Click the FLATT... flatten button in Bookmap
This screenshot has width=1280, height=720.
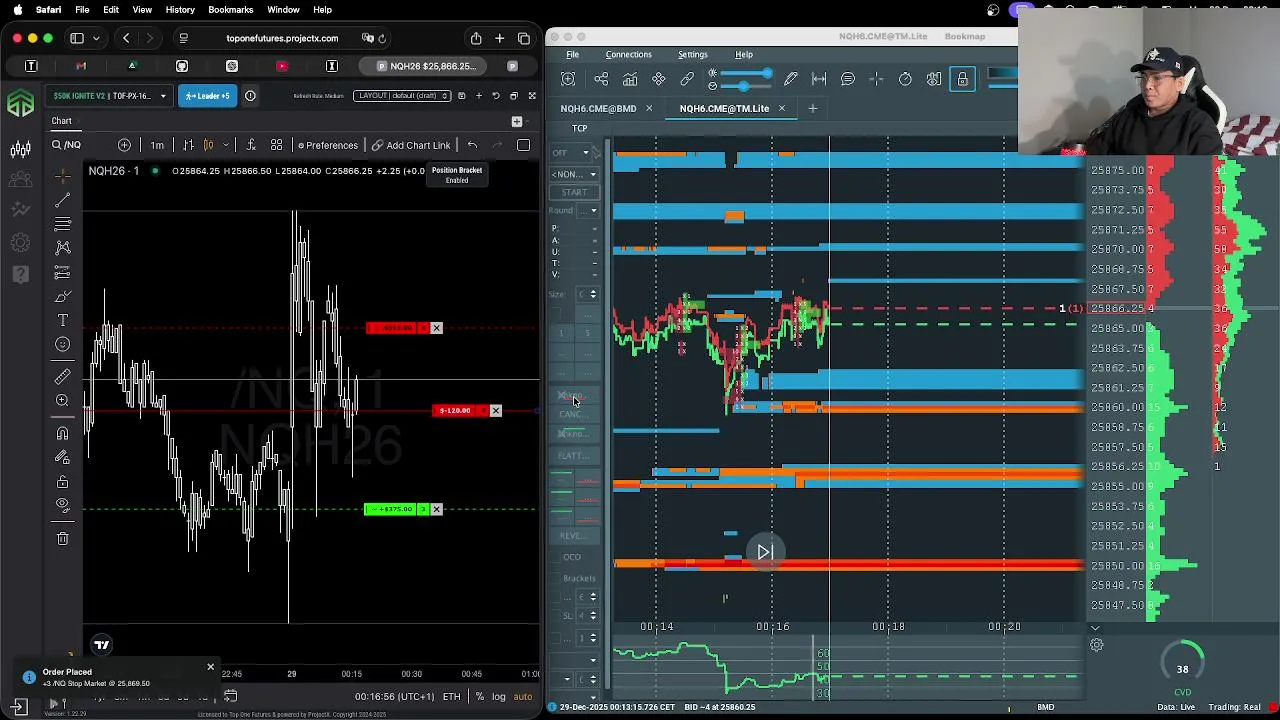pyautogui.click(x=574, y=456)
